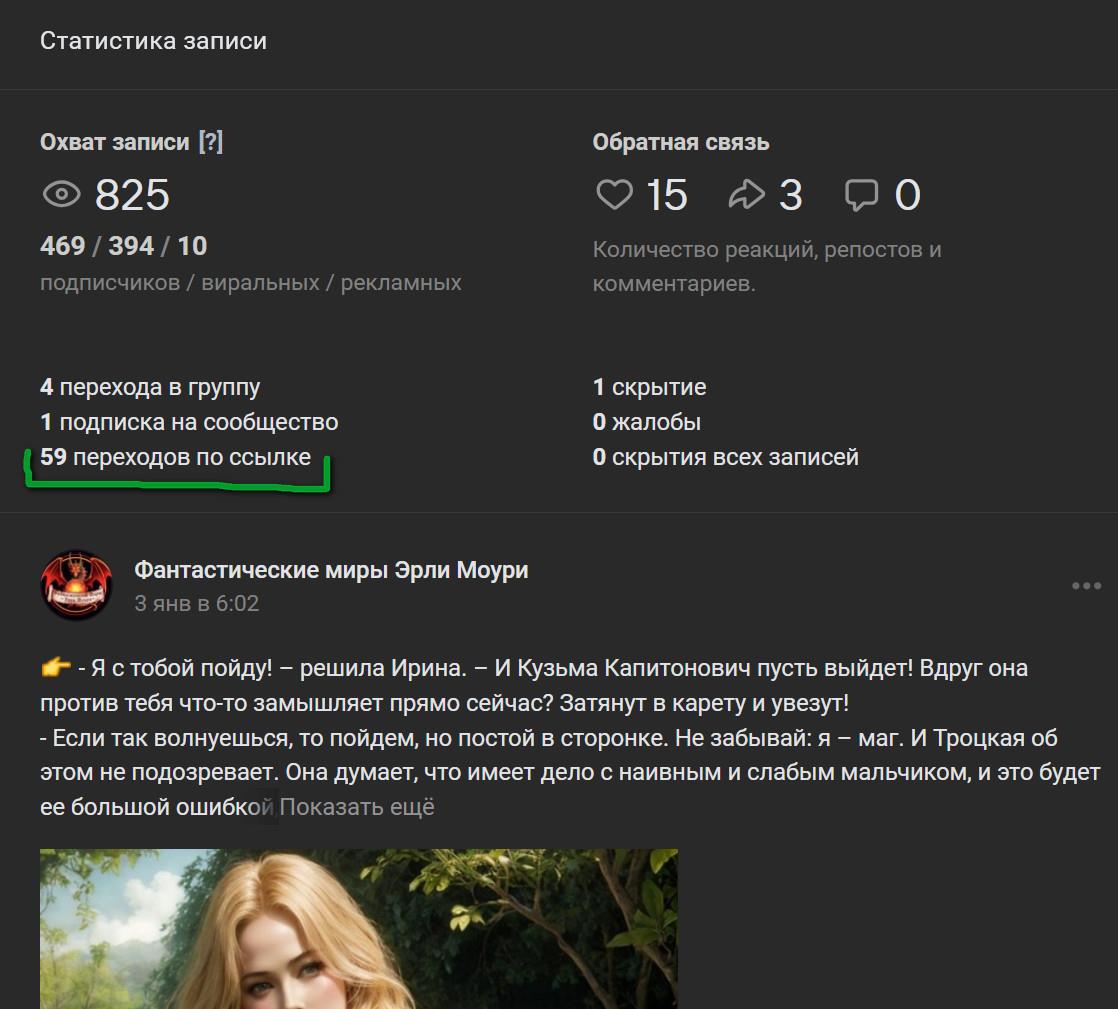Click the question mark help next to Охват записи
Viewport: 1118px width, 1009px height.
point(210,142)
